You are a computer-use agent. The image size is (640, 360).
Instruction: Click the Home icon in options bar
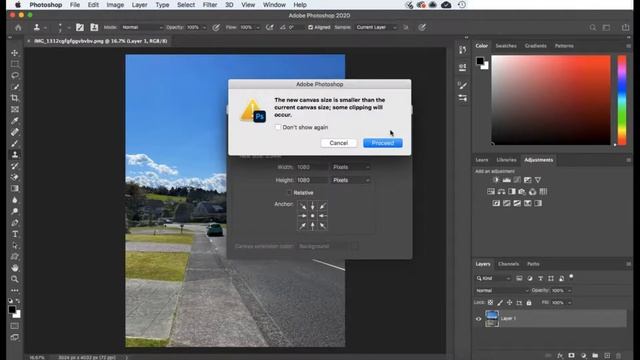[18, 27]
